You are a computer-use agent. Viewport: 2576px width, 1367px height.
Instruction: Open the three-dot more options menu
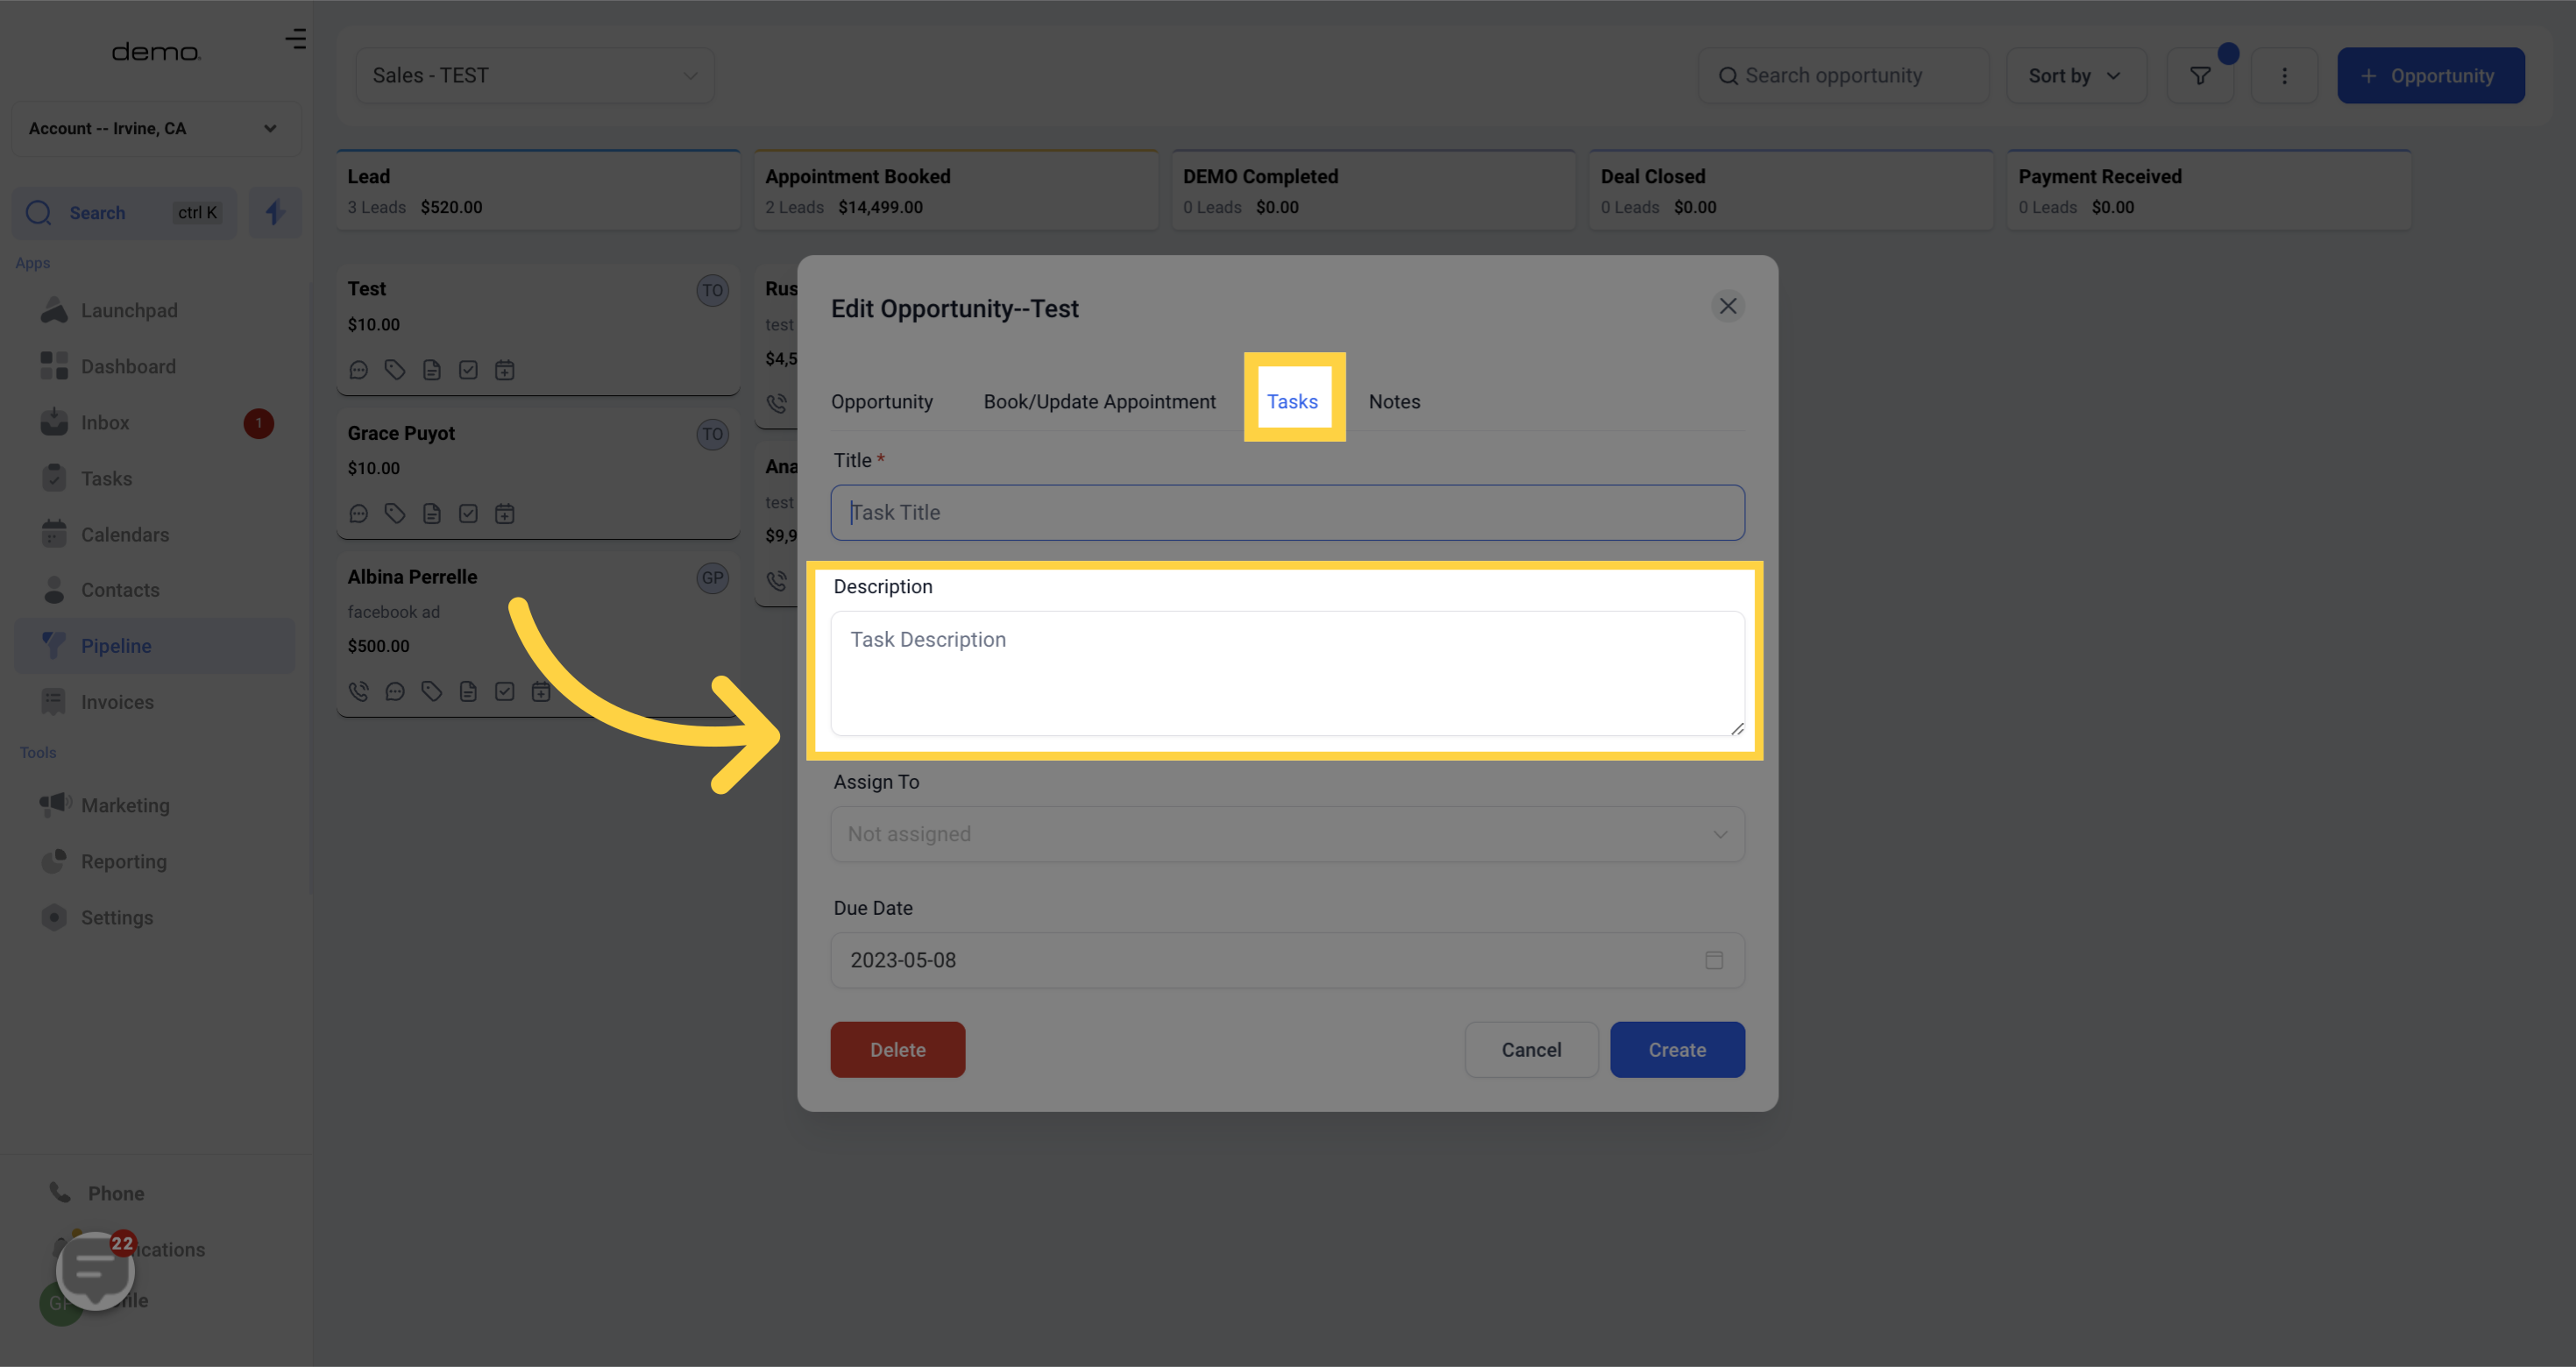(2283, 76)
